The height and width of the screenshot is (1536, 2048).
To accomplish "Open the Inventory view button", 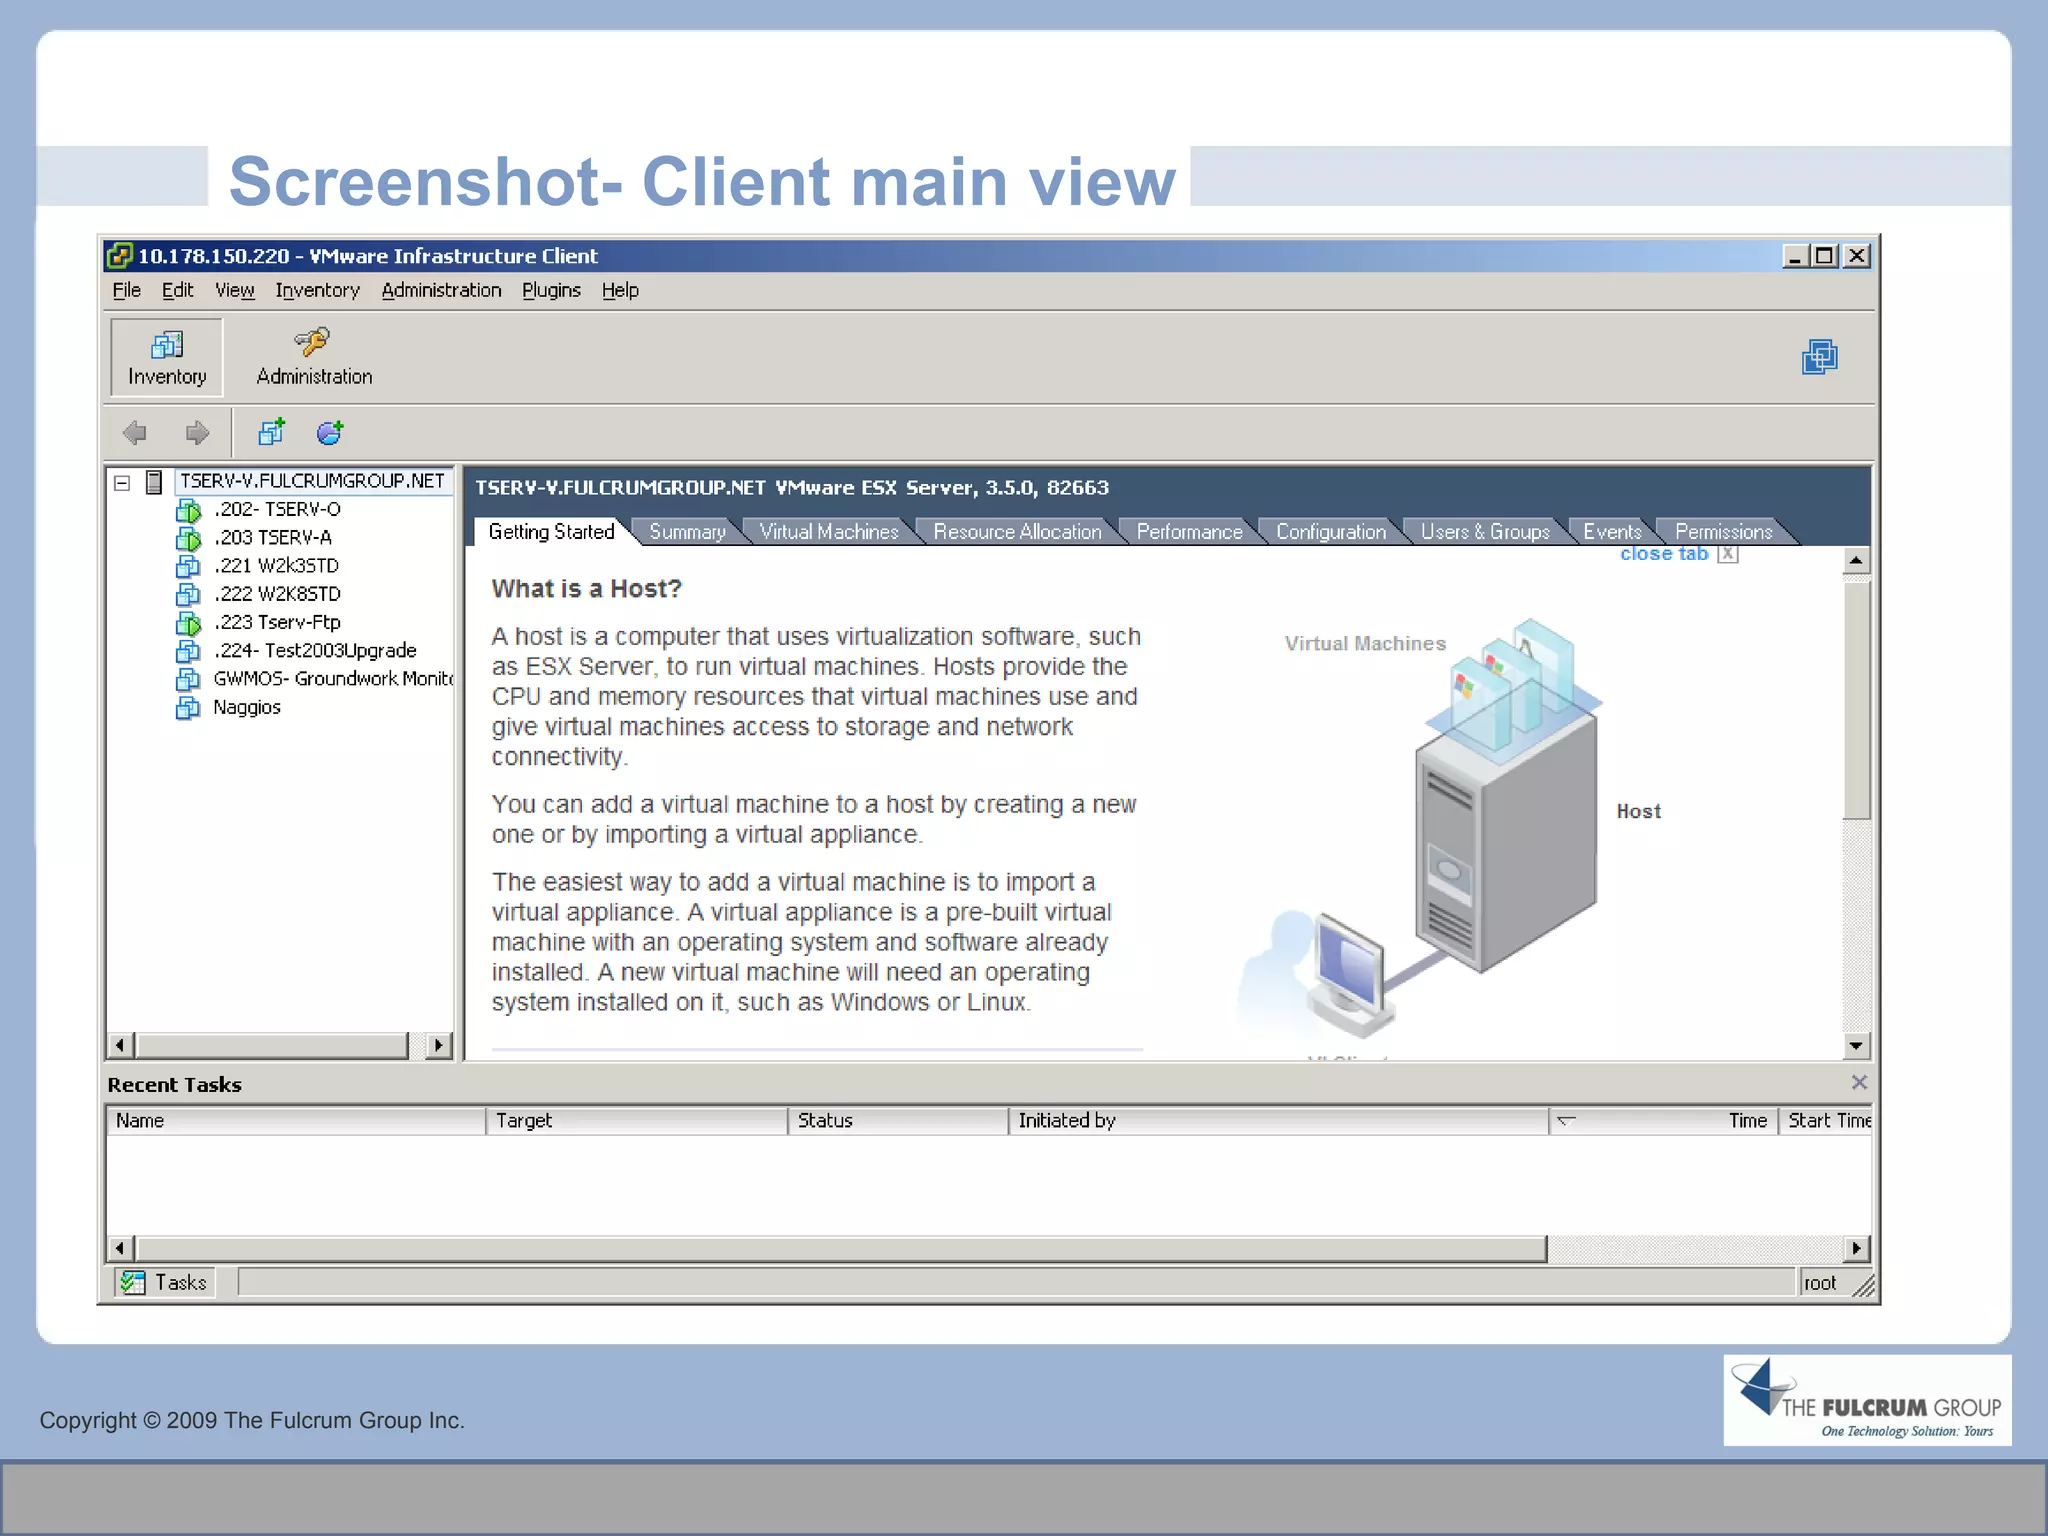I will point(166,357).
